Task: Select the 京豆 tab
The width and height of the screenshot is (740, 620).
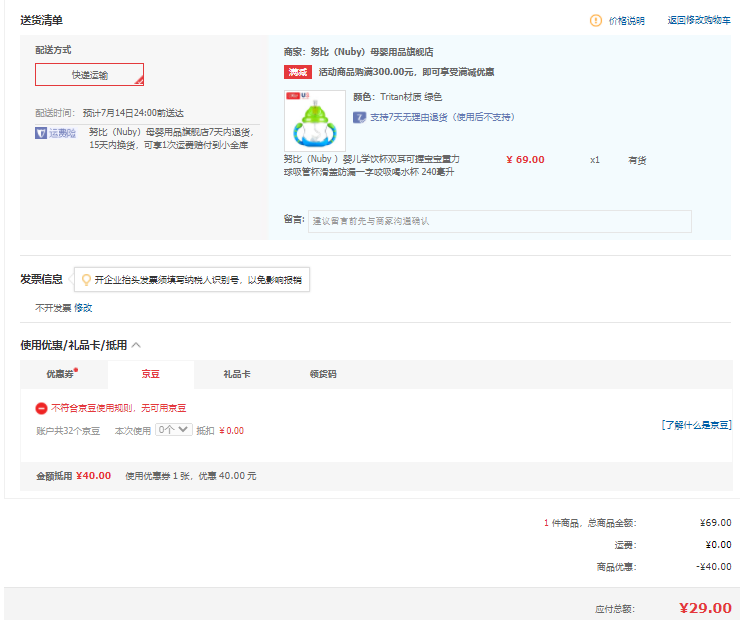Action: (x=151, y=374)
